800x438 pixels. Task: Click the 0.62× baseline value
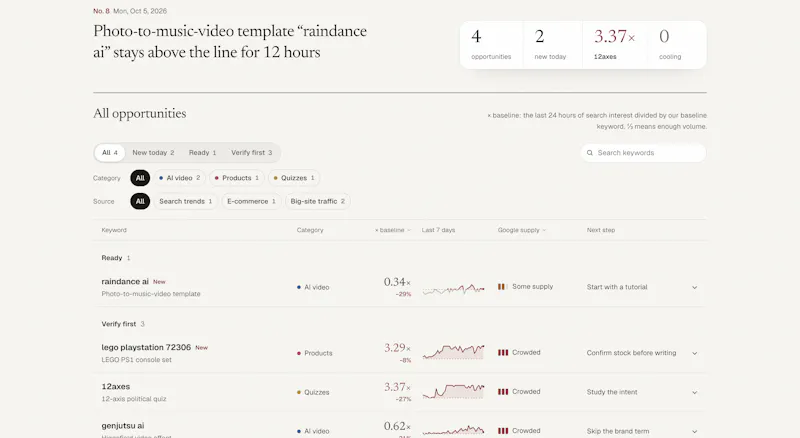(397, 426)
